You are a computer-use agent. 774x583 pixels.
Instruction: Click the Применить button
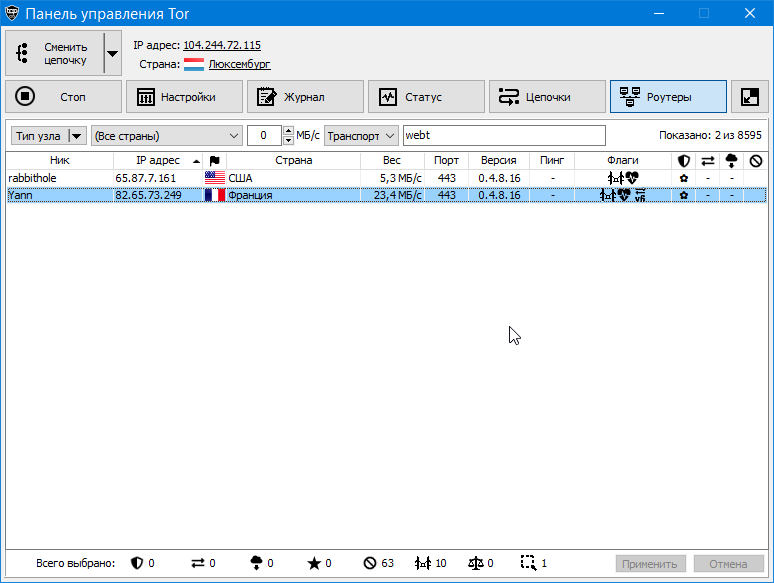(651, 564)
